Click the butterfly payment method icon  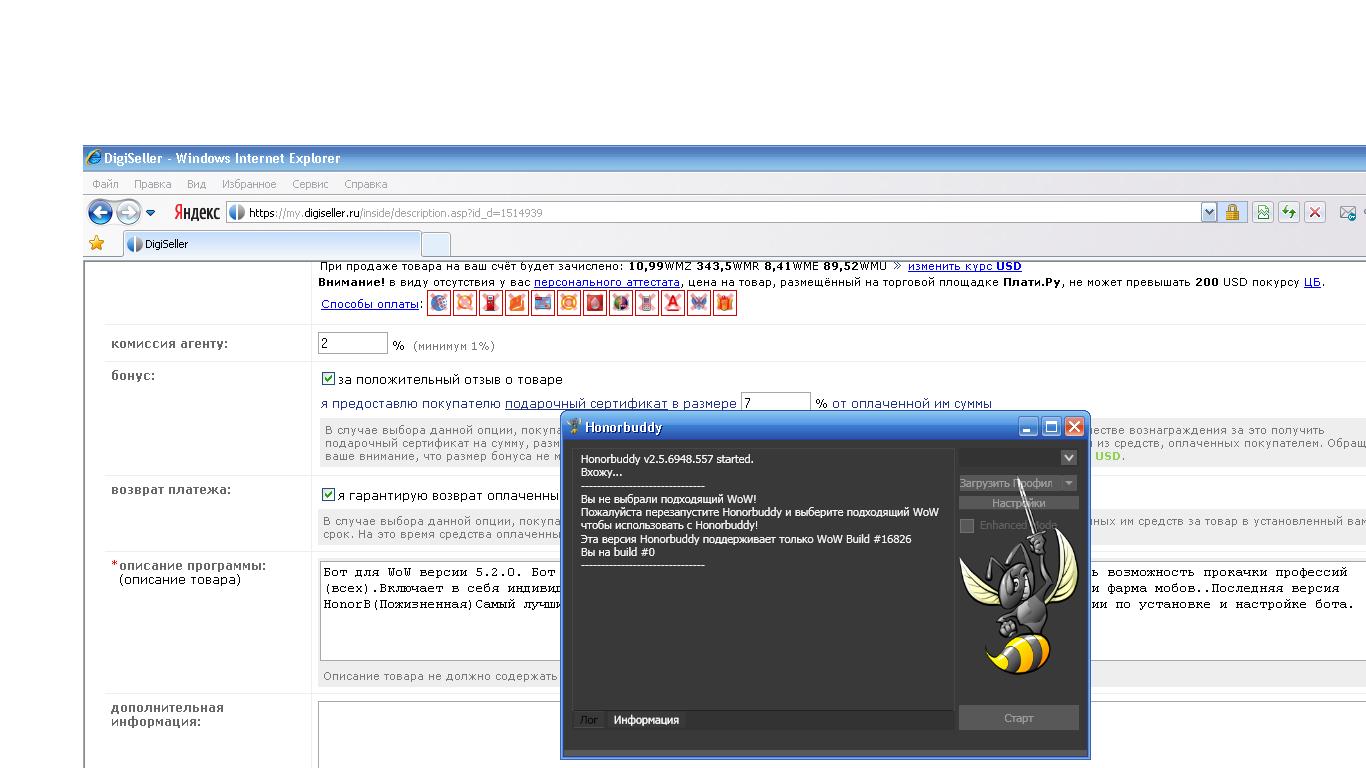[x=699, y=303]
